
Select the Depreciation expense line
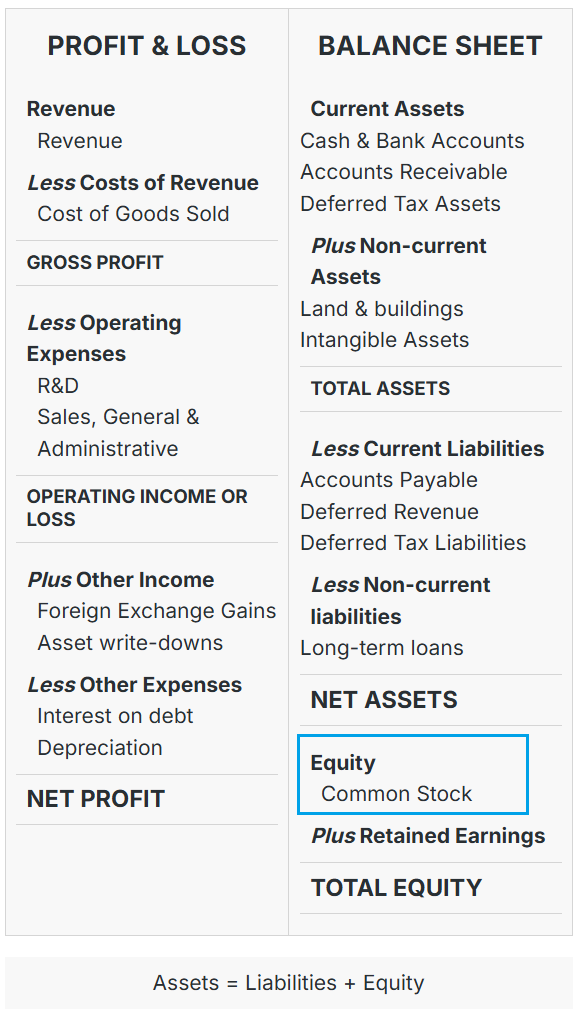click(100, 748)
